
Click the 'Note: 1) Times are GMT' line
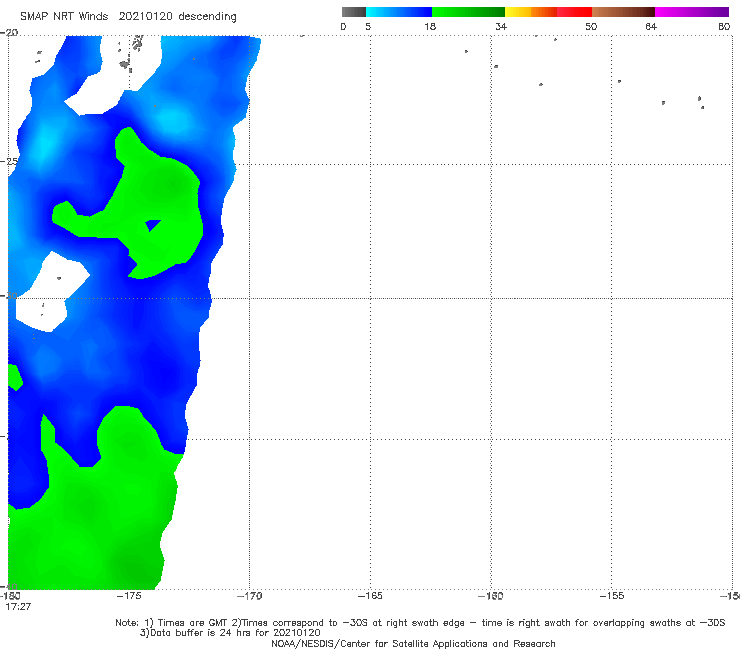420,623
